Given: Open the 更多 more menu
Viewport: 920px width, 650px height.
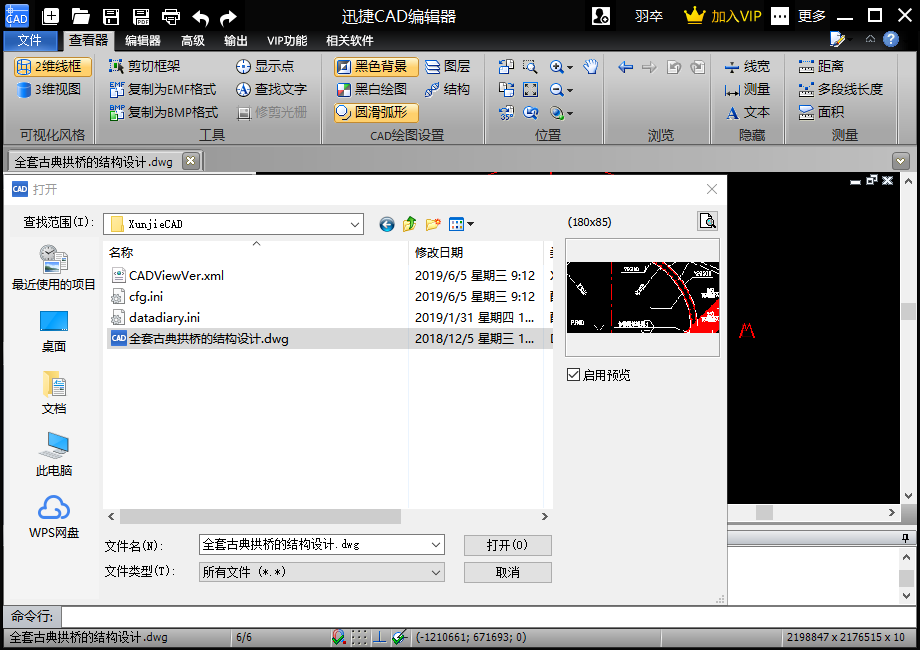Looking at the screenshot, I should click(x=811, y=16).
